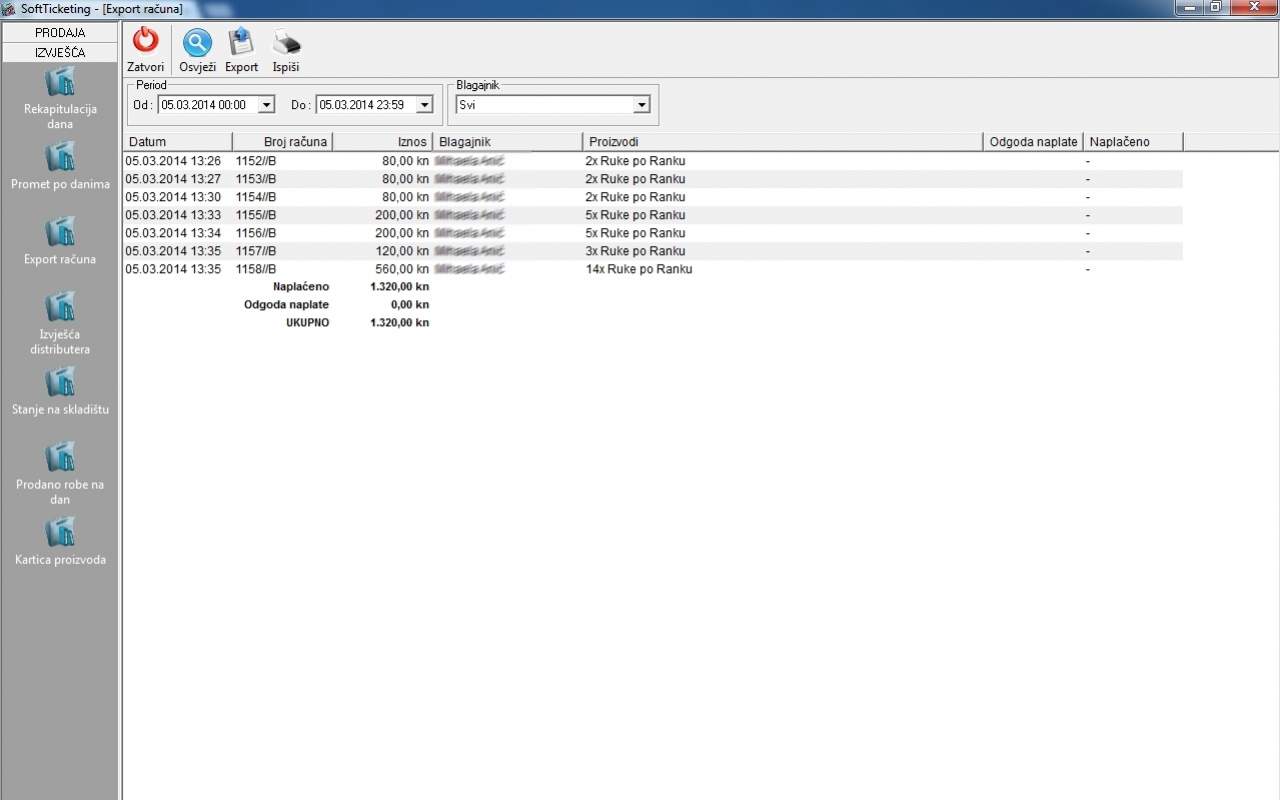Sort by the Iznos column header
Viewport: 1280px width, 800px height.
[383, 142]
